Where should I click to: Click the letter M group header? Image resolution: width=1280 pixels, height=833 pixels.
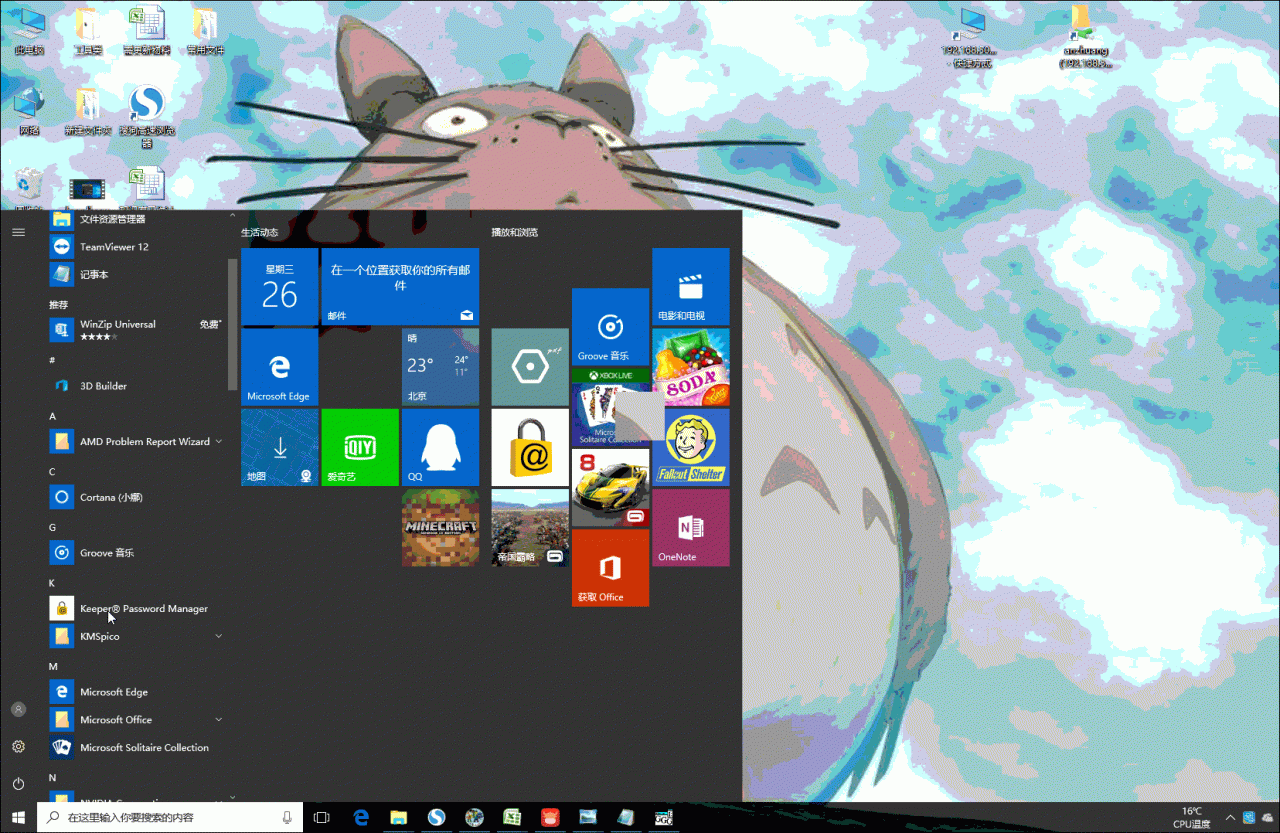pos(53,666)
